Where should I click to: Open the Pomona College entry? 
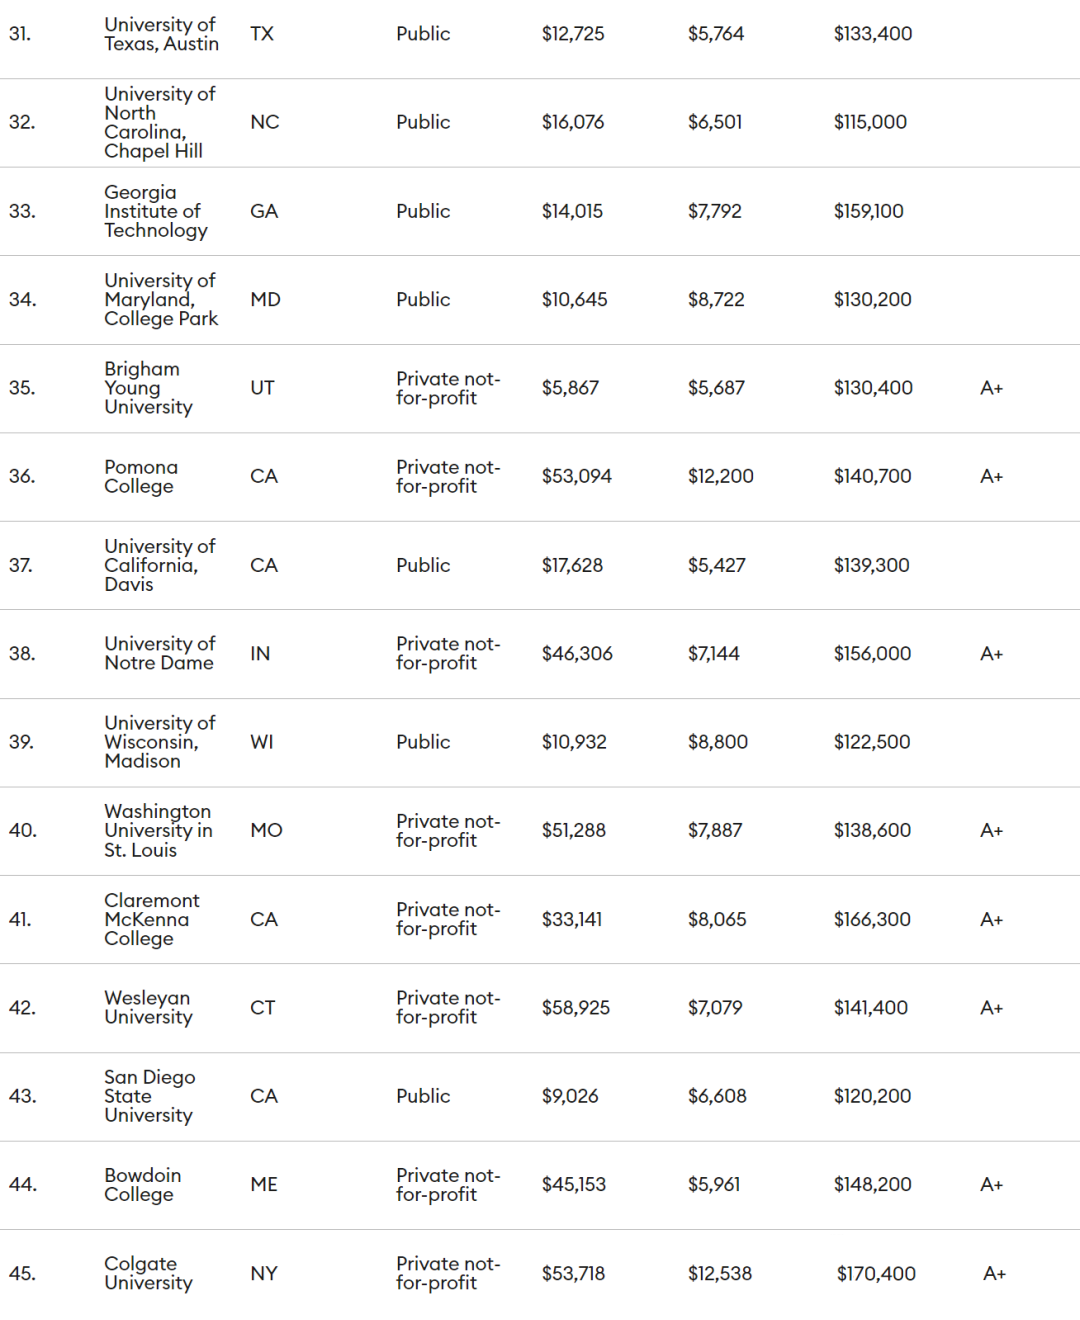[x=141, y=476]
